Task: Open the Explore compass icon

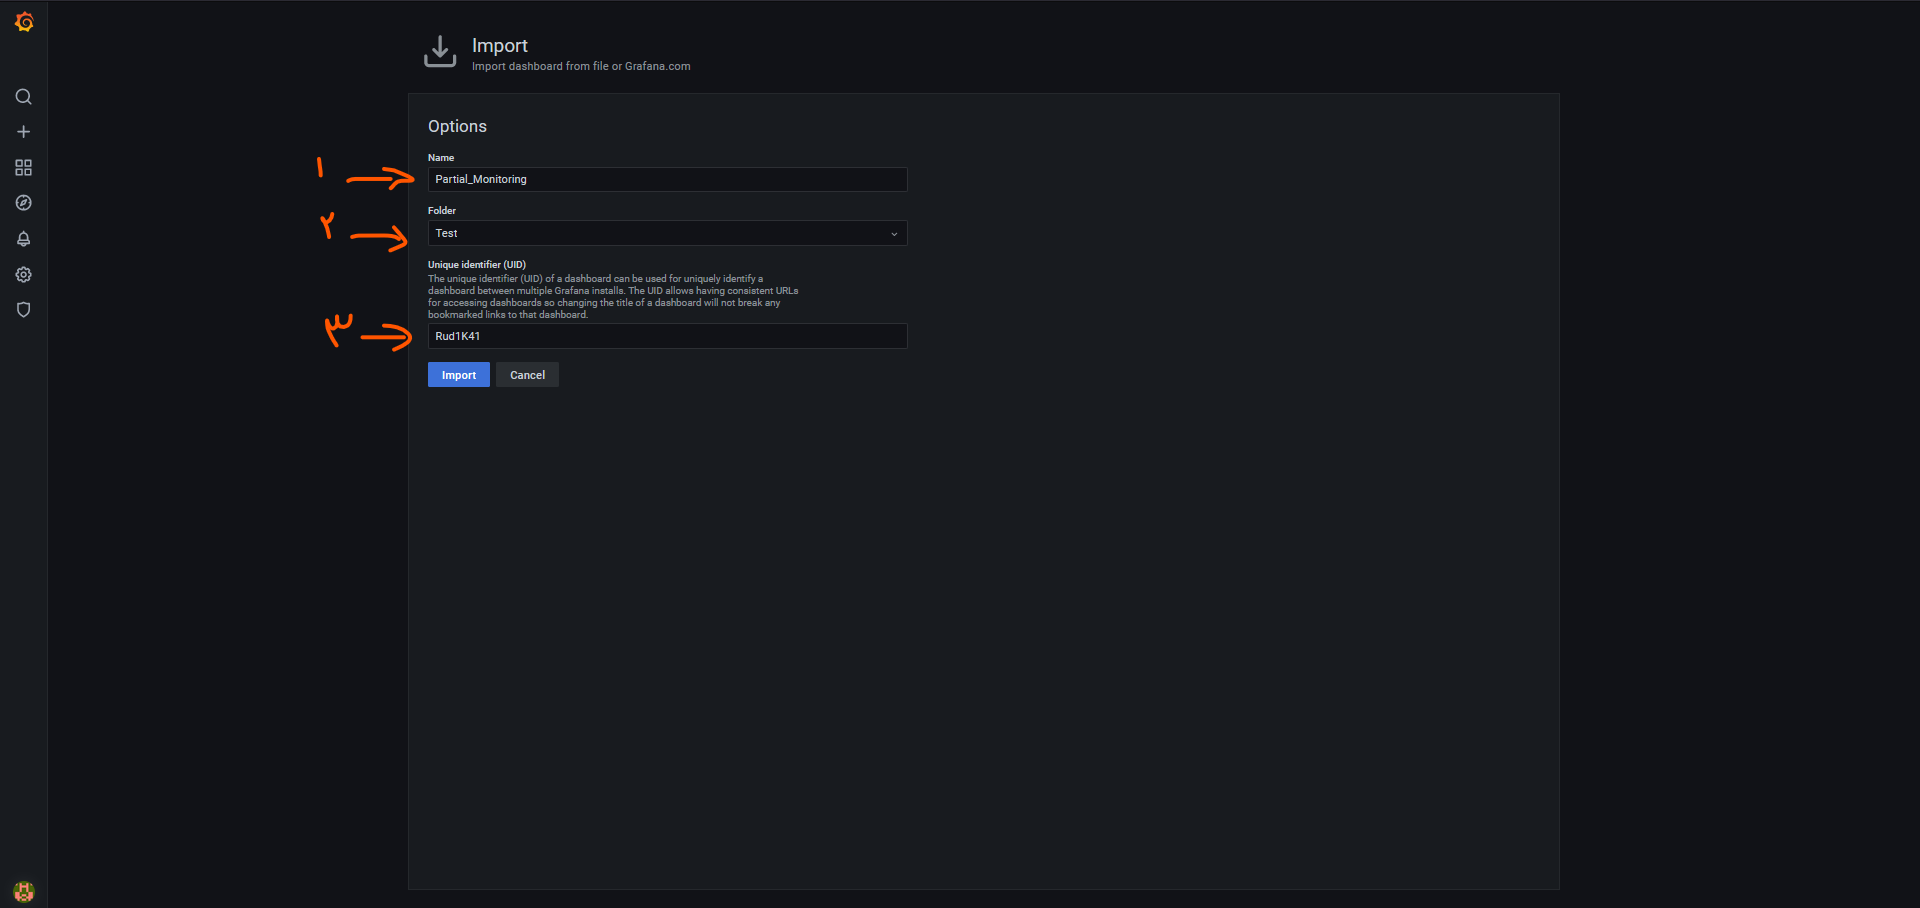Action: (24, 203)
